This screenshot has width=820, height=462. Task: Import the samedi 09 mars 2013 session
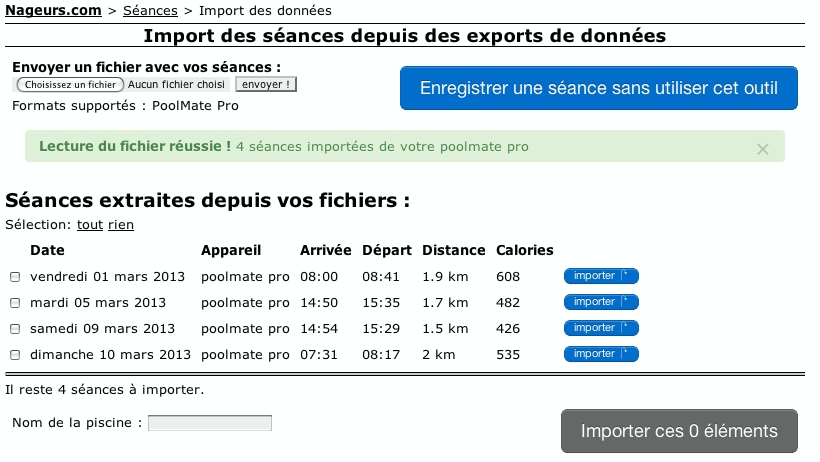601,328
